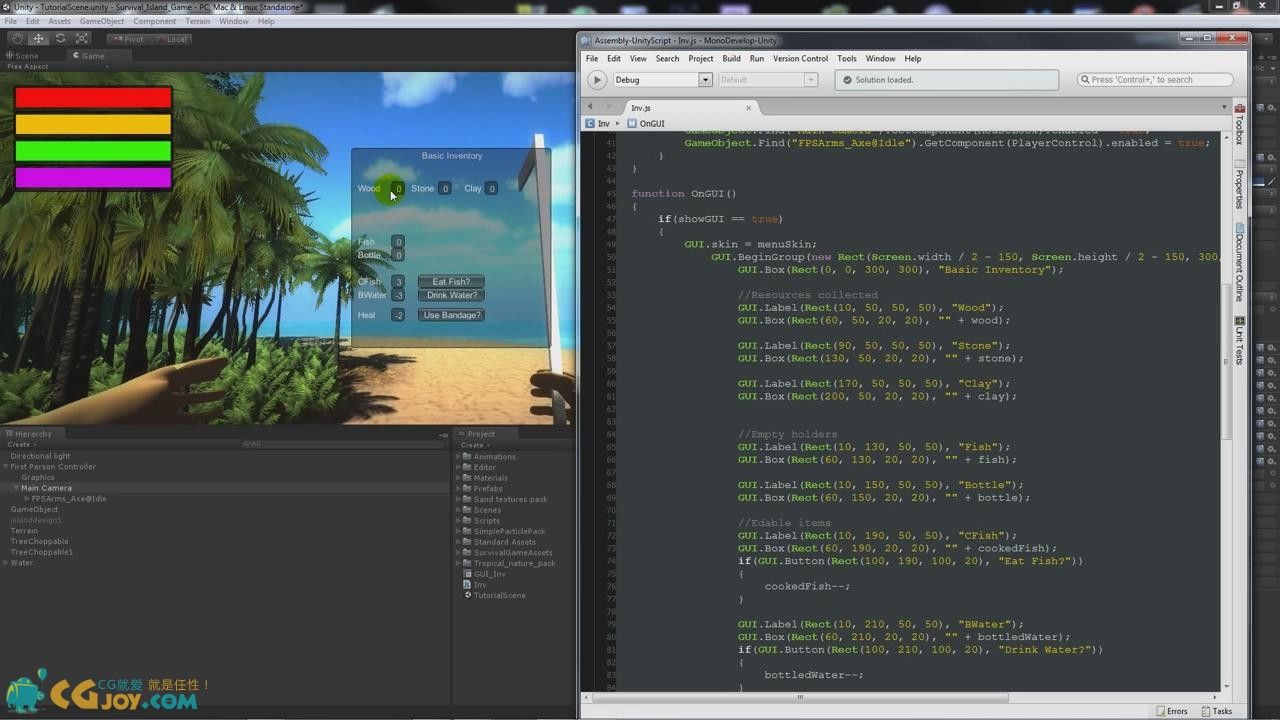Open MonoDevelop Tools menu
1280x720 pixels.
(846, 59)
